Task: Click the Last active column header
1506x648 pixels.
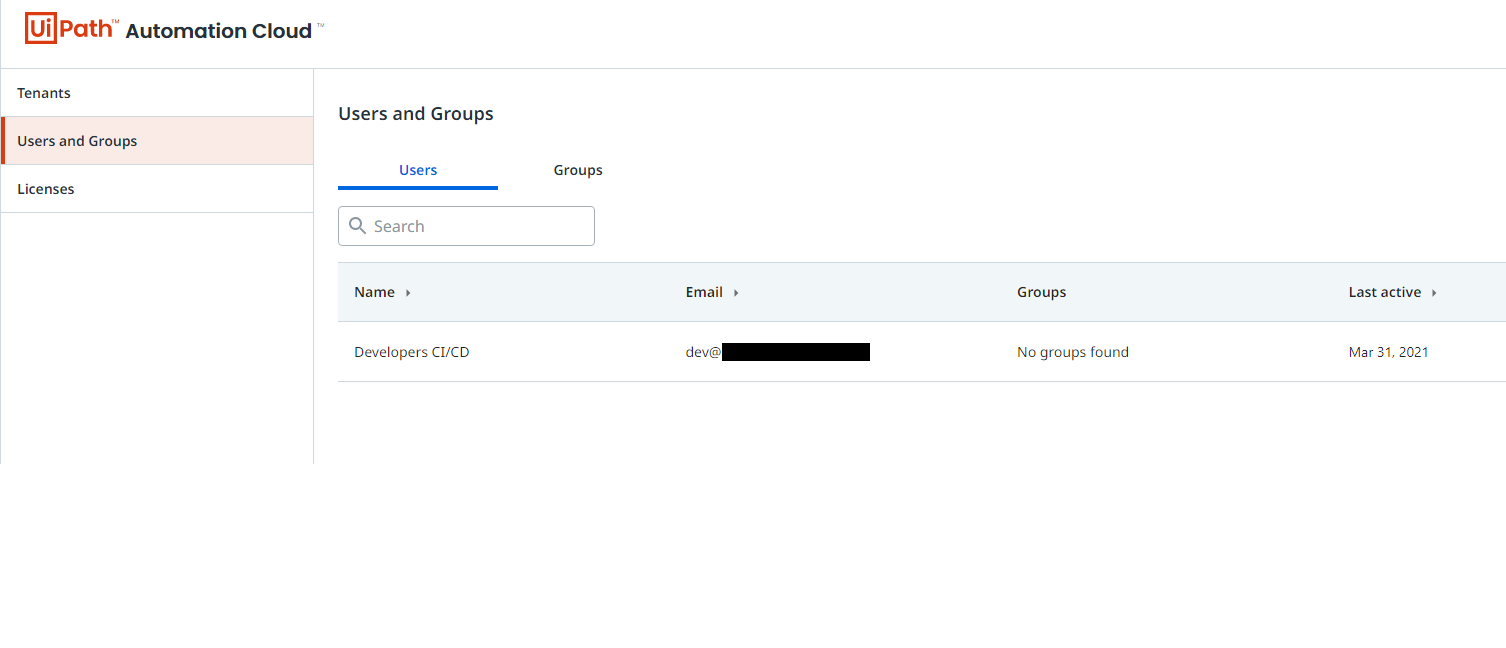Action: 1384,292
